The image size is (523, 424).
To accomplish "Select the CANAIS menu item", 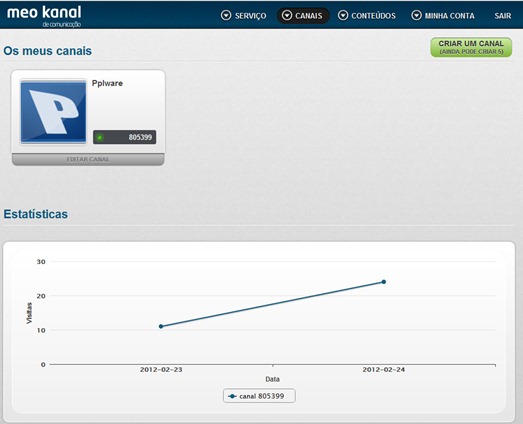I will pyautogui.click(x=303, y=15).
